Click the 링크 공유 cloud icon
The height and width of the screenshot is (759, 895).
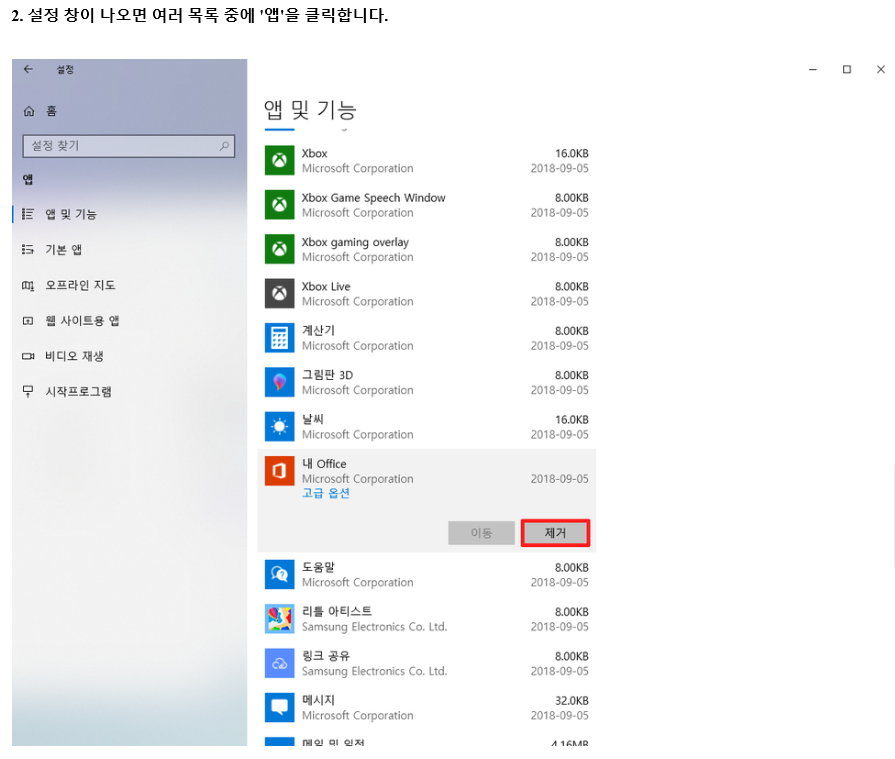[x=280, y=663]
